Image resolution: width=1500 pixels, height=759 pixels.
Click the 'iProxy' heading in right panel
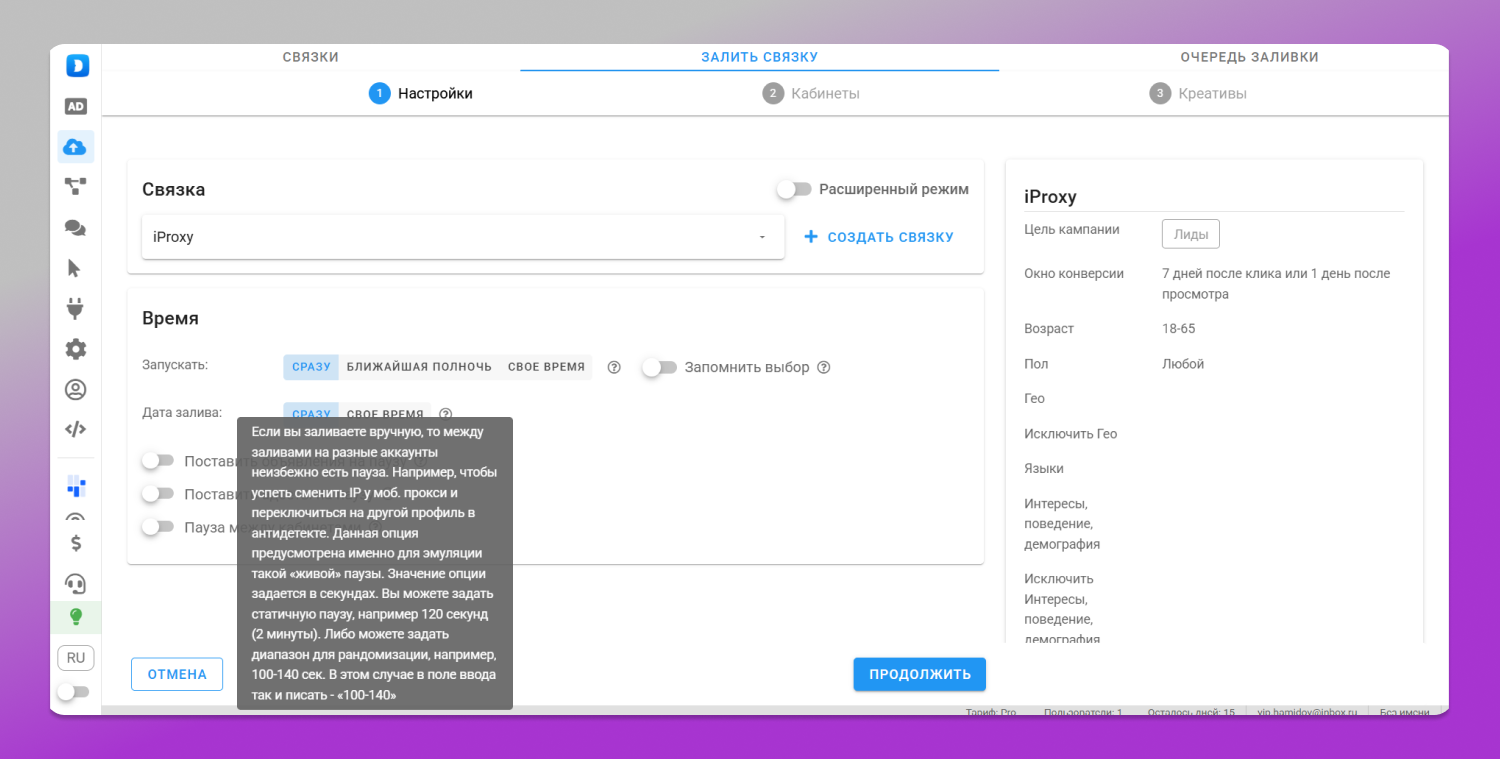1050,197
